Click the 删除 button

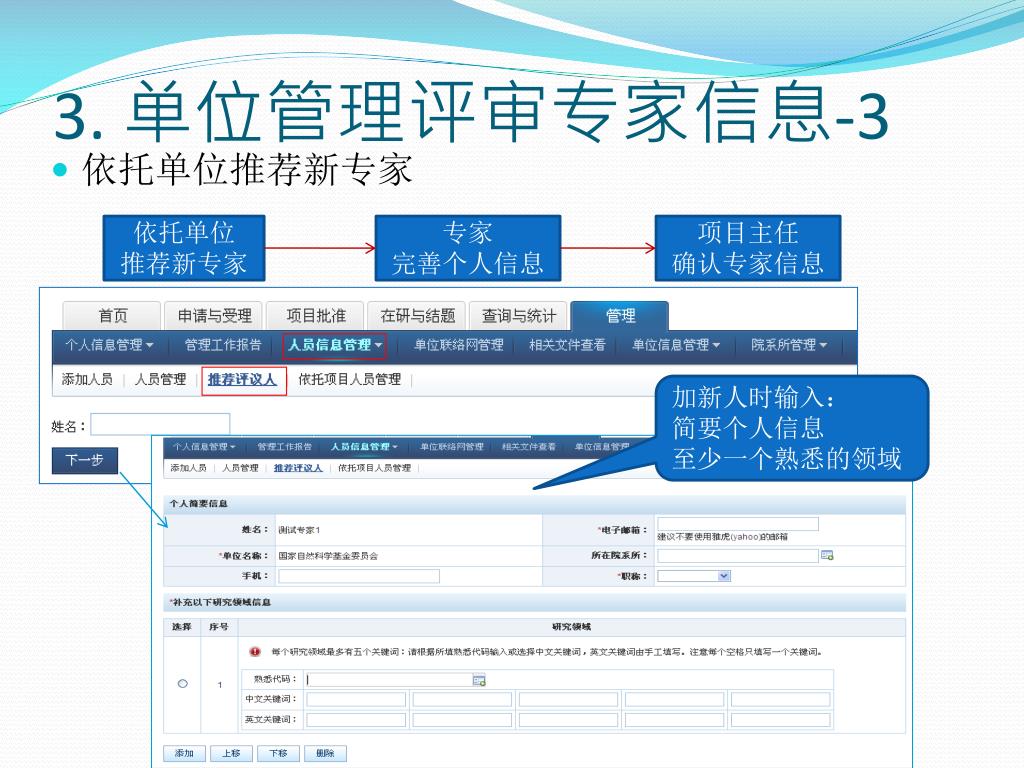325,754
